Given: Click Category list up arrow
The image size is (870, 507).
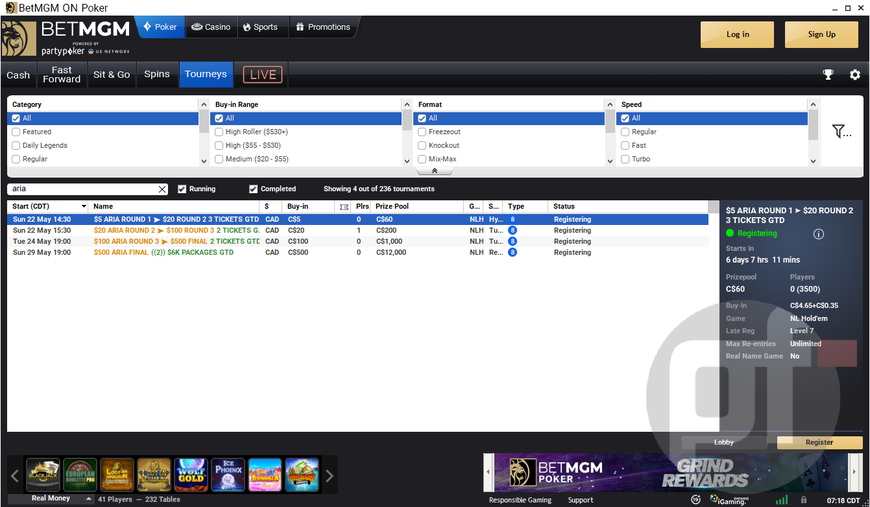Looking at the screenshot, I should tap(204, 104).
